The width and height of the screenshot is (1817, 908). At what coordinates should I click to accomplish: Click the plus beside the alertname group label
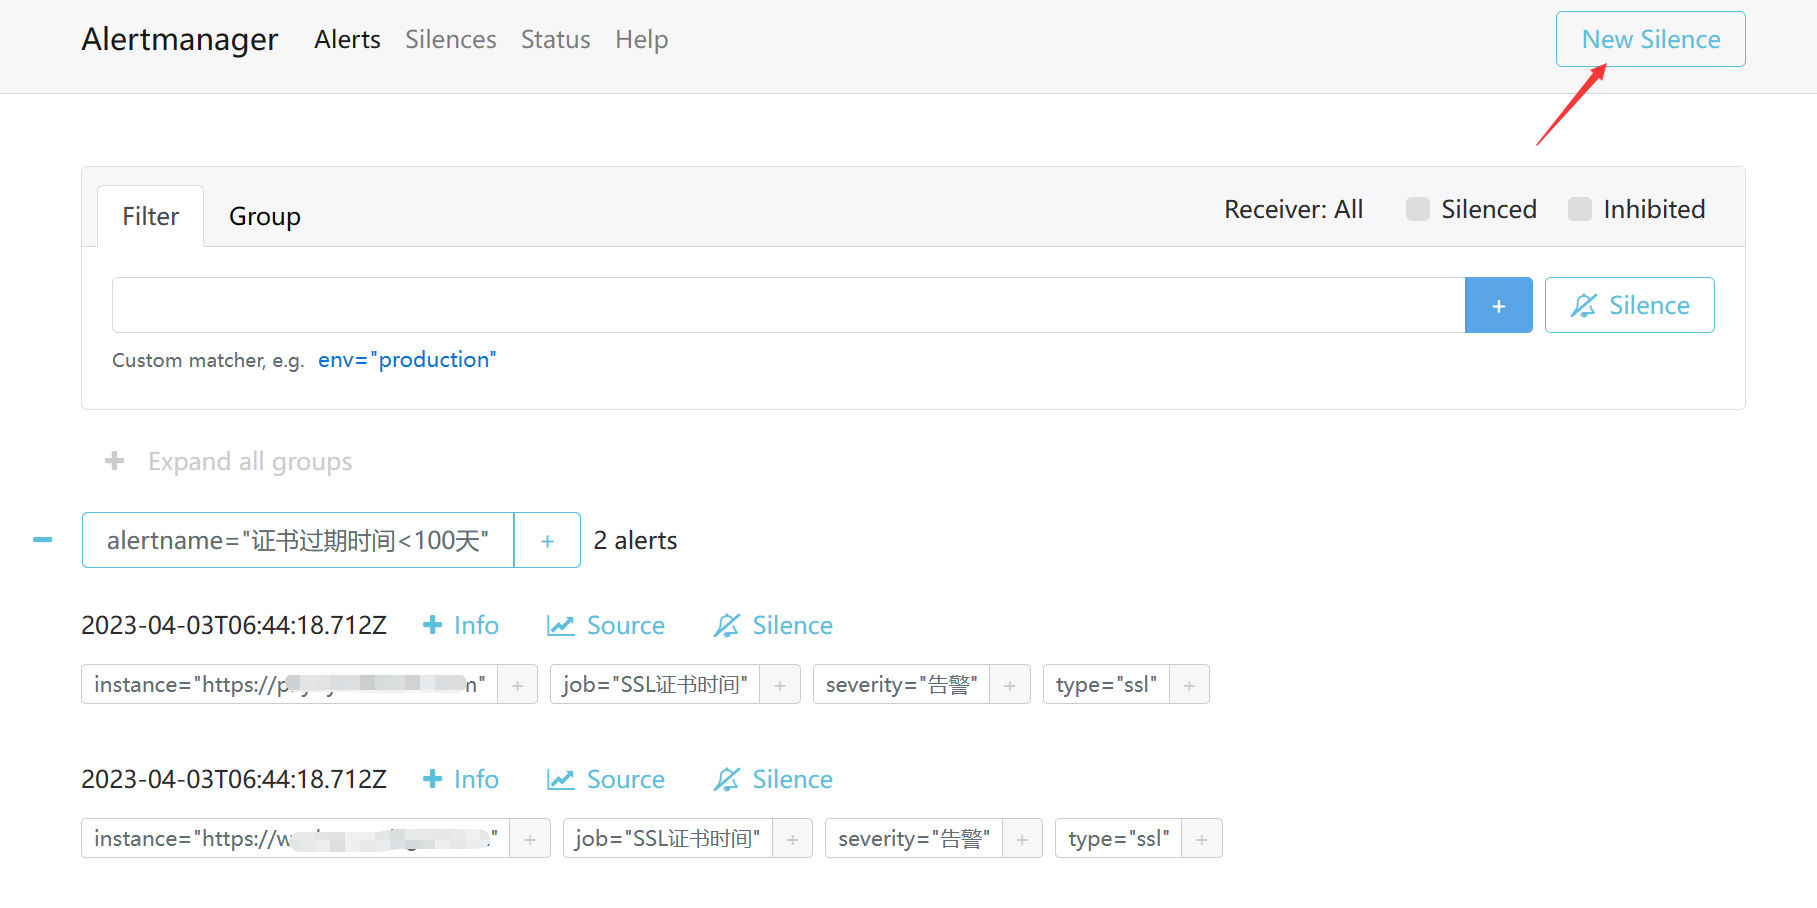pyautogui.click(x=547, y=540)
